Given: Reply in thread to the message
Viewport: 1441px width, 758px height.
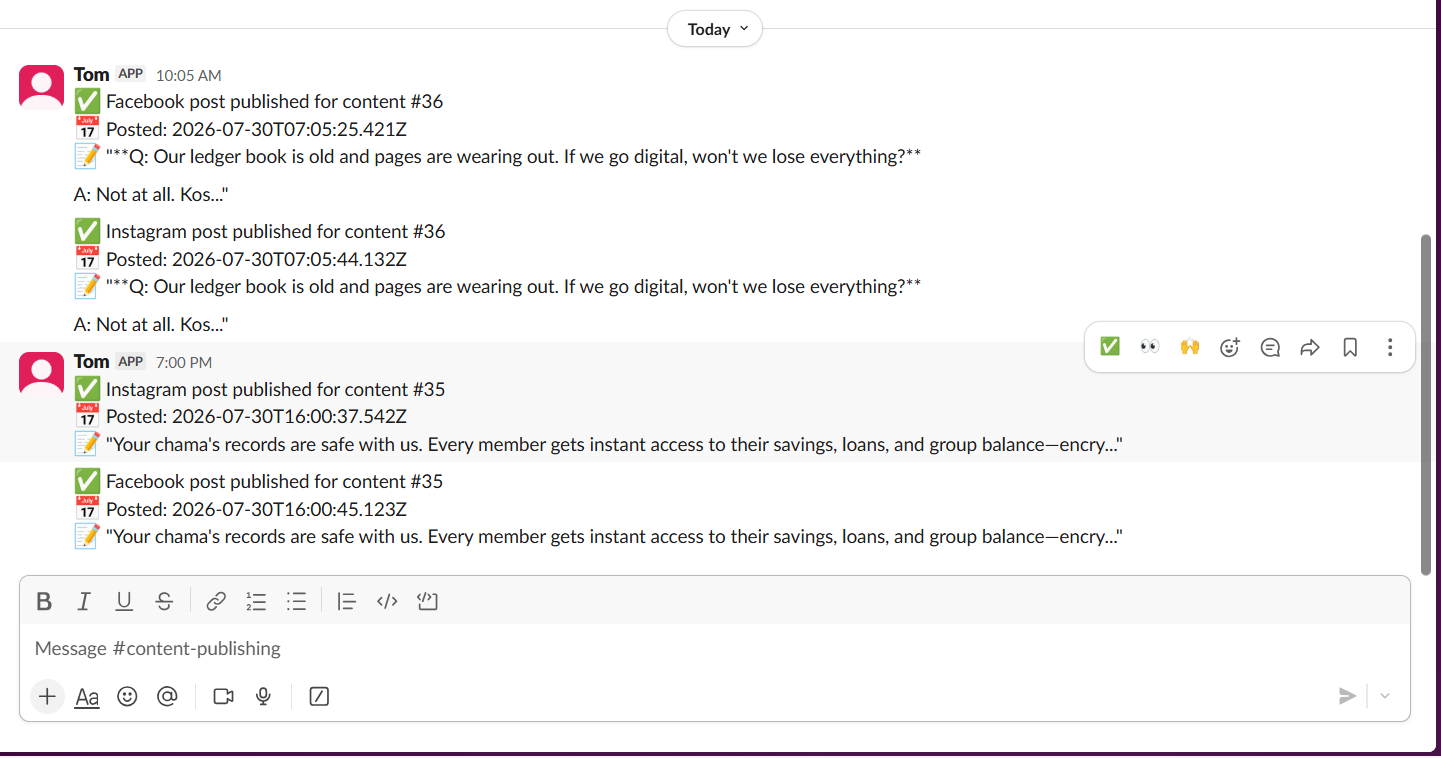Looking at the screenshot, I should click(1270, 347).
